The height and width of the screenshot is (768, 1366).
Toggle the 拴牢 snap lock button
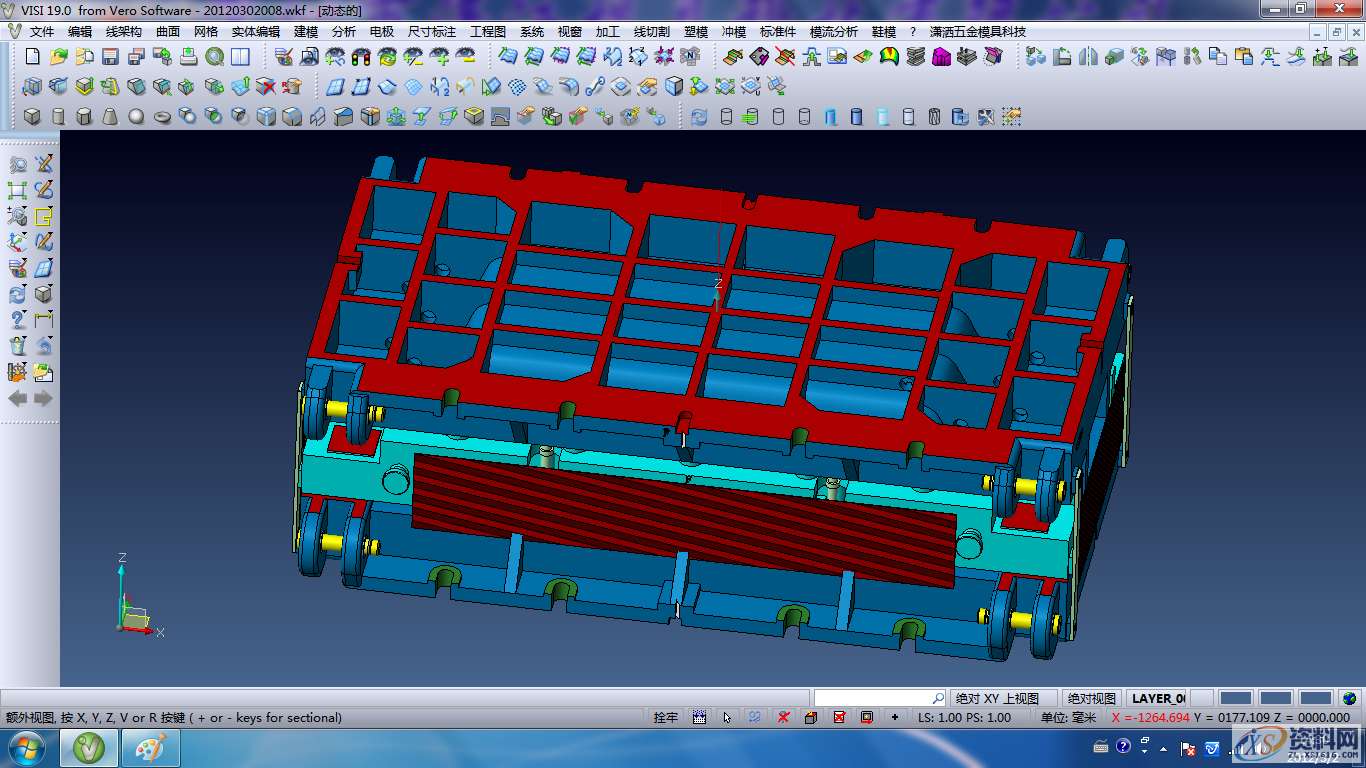665,717
